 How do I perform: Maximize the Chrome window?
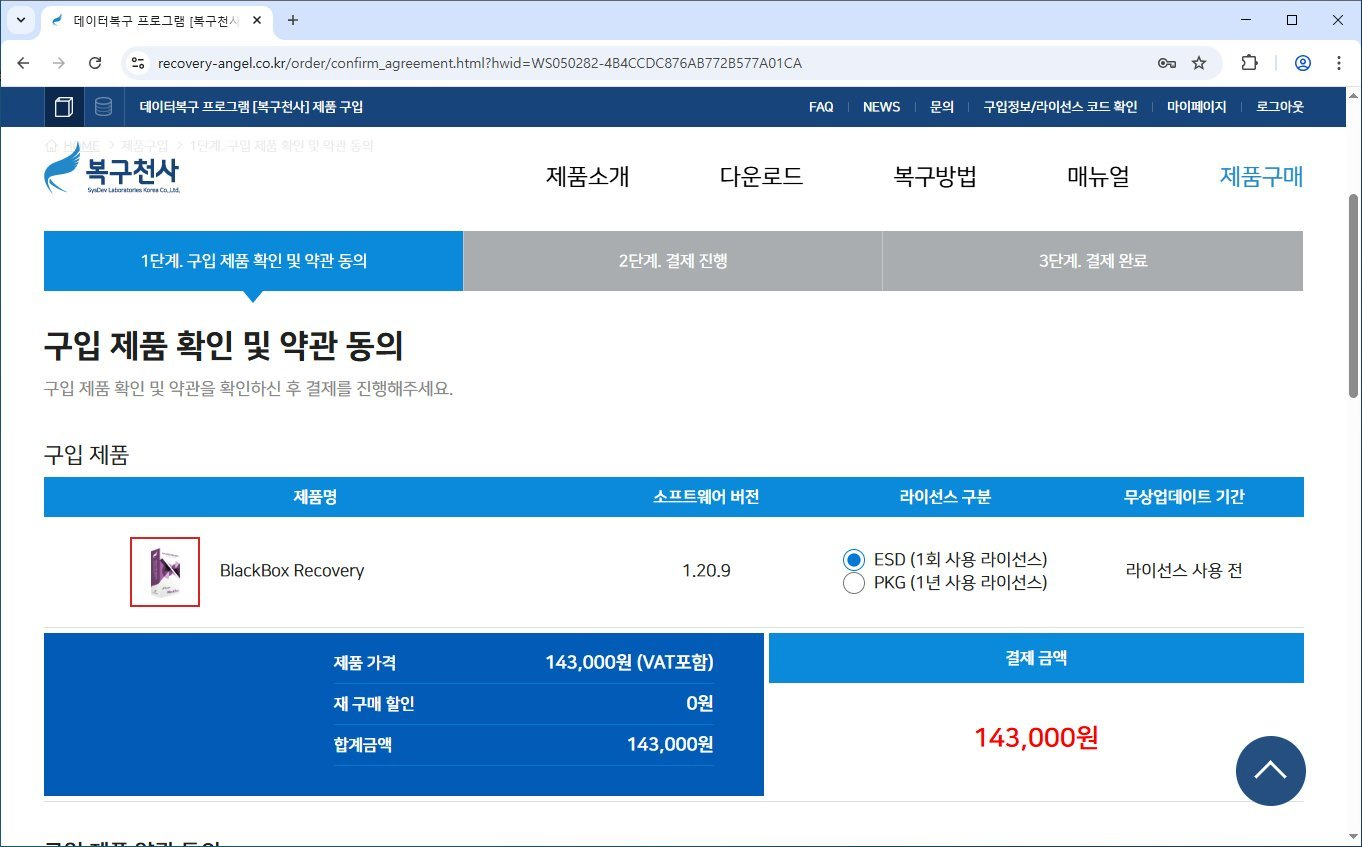(1292, 20)
